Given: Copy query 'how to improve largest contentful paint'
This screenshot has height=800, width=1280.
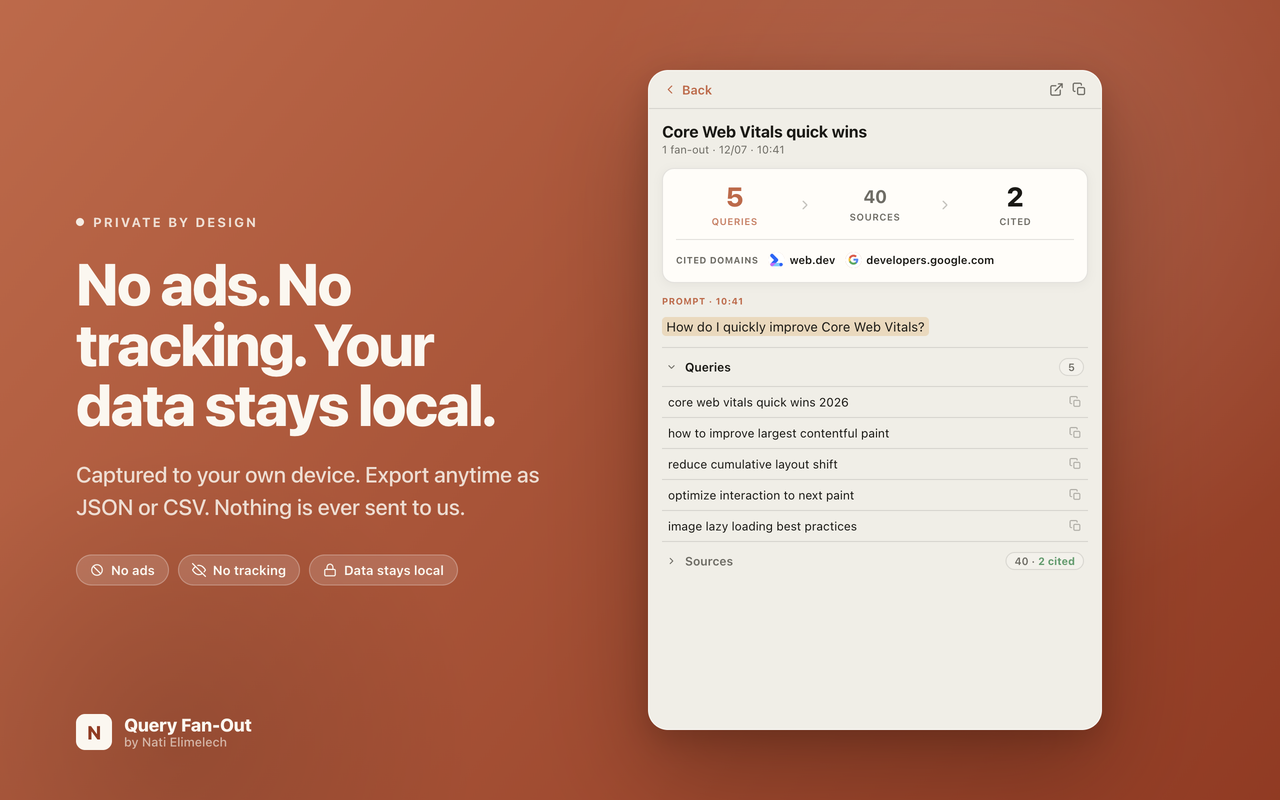Looking at the screenshot, I should pos(1075,433).
